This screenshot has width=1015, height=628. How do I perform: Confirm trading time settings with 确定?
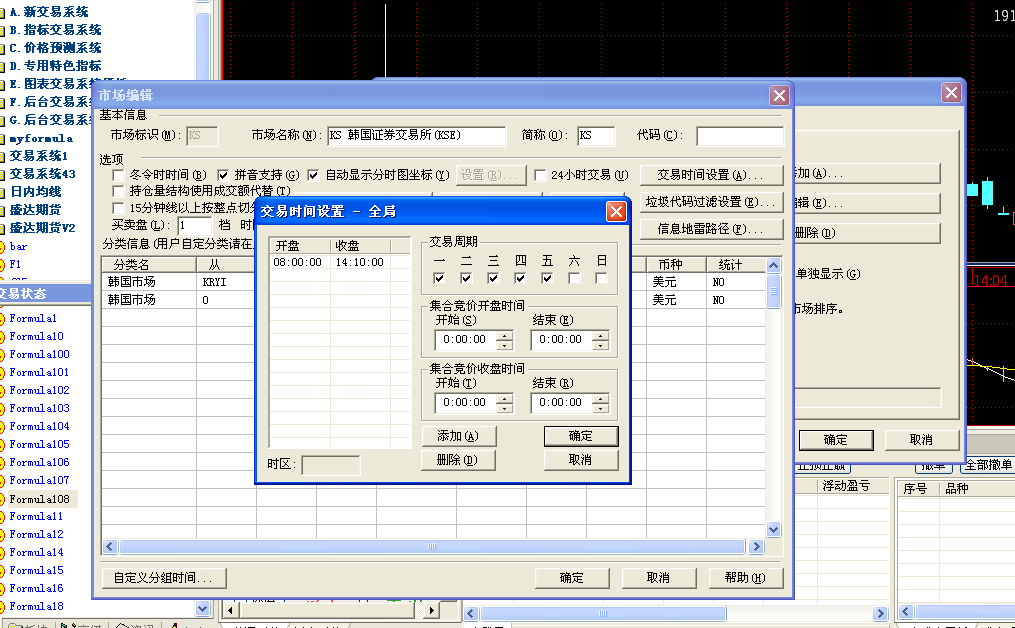pos(580,436)
